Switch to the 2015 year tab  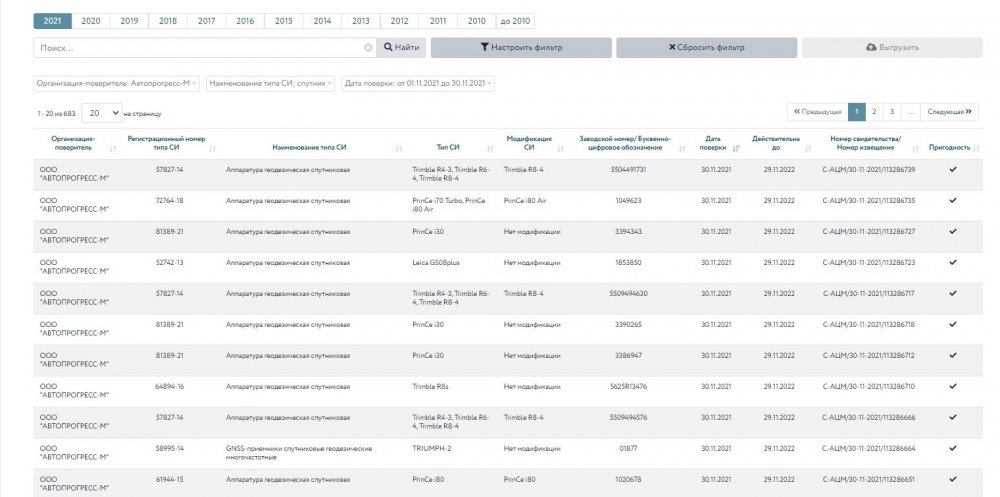284,20
